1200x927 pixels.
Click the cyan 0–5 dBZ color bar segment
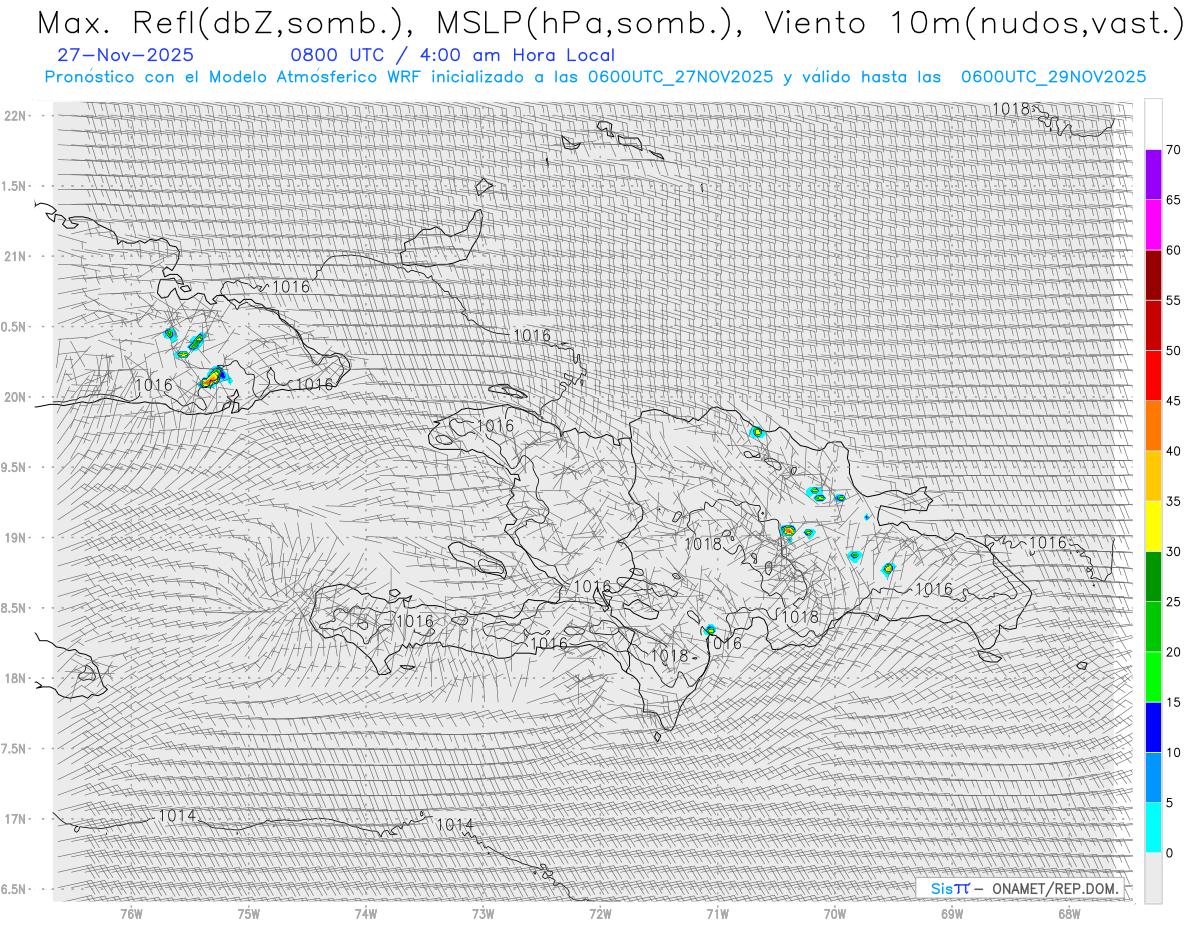(x=1153, y=827)
